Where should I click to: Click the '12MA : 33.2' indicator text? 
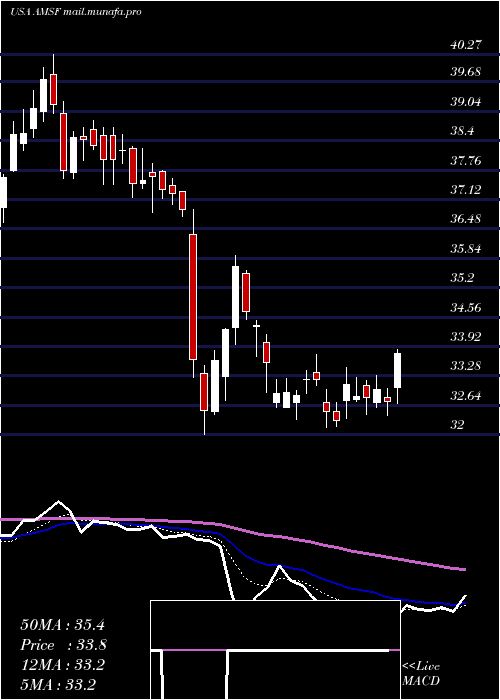(x=62, y=665)
